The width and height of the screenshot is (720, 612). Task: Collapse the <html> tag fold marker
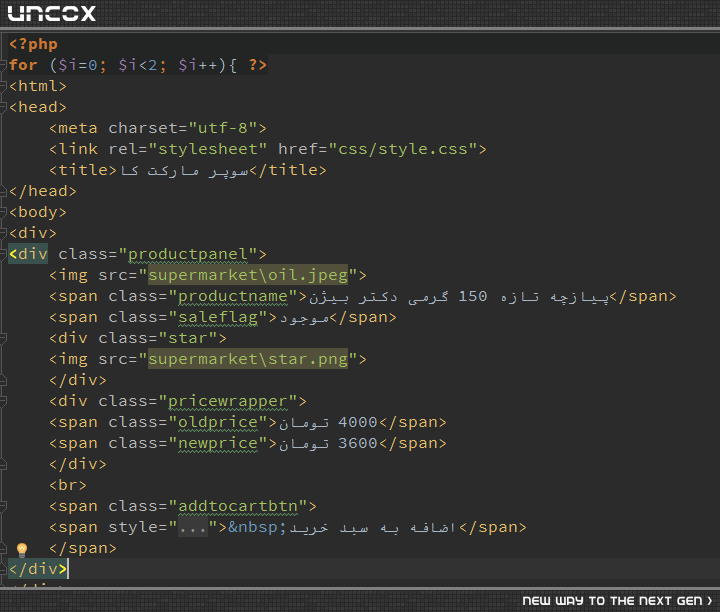[3, 86]
